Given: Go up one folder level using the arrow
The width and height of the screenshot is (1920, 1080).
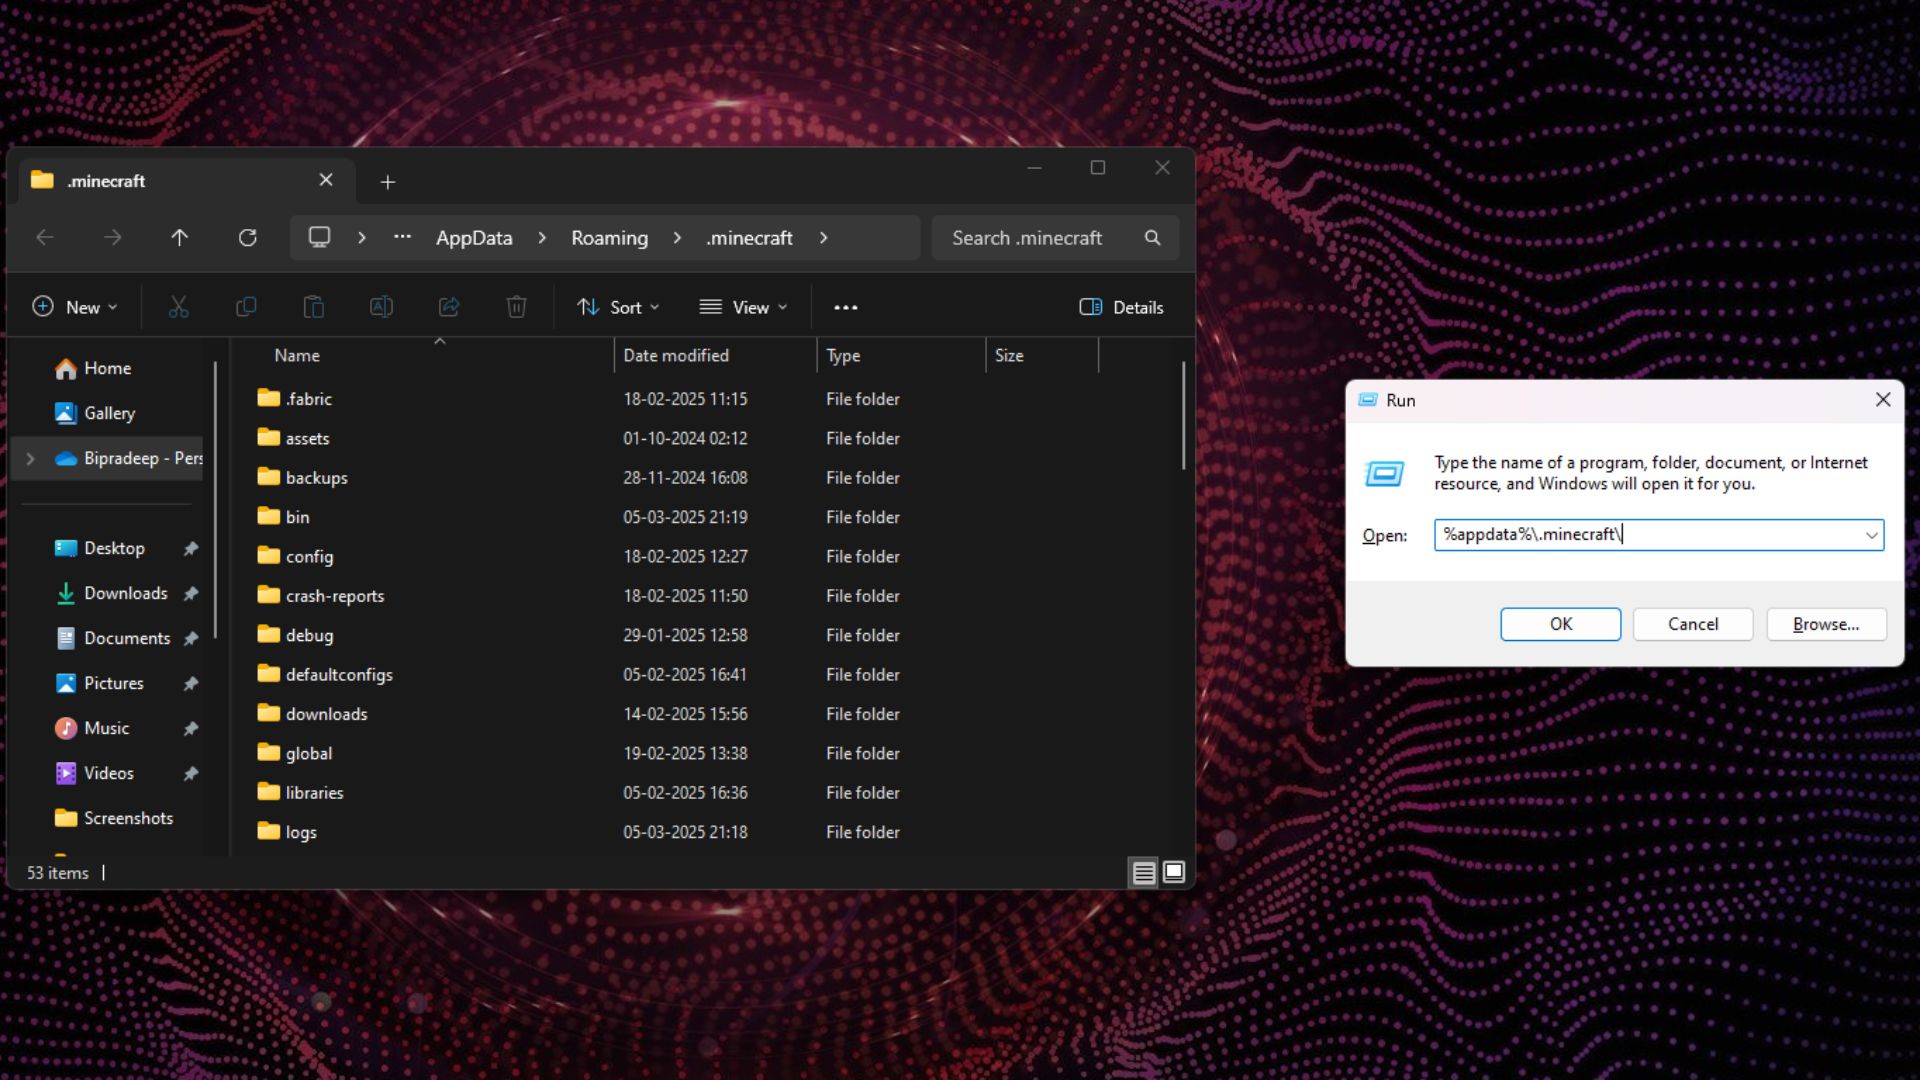Looking at the screenshot, I should (x=179, y=238).
